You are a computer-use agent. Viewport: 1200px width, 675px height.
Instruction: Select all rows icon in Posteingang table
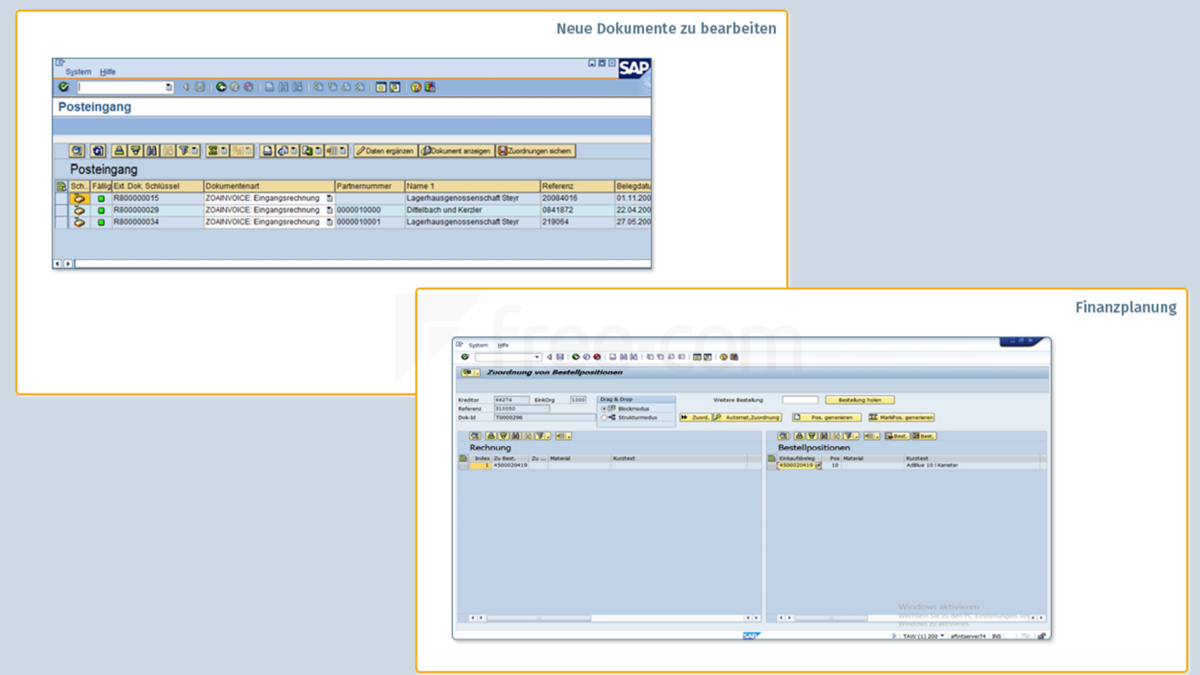(x=62, y=186)
